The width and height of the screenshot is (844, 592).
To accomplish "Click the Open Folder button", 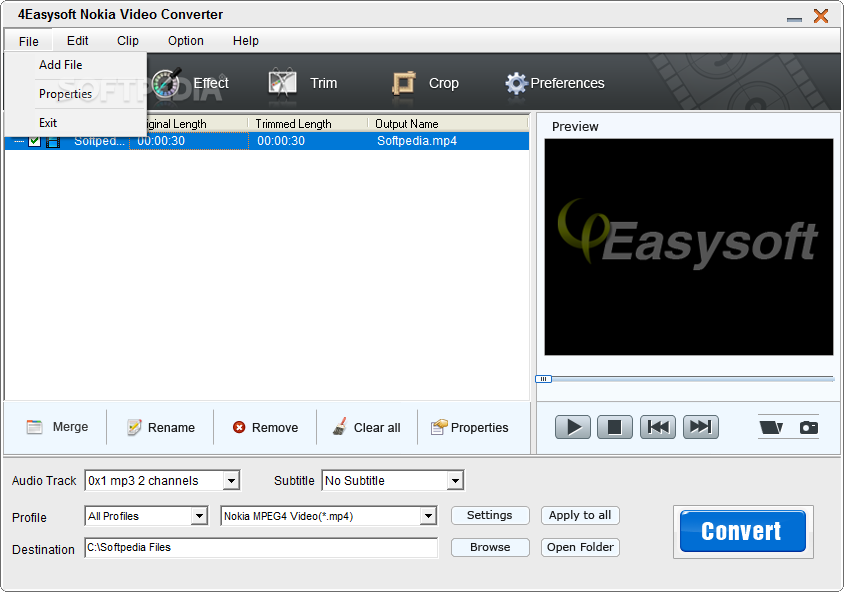I will coord(580,547).
